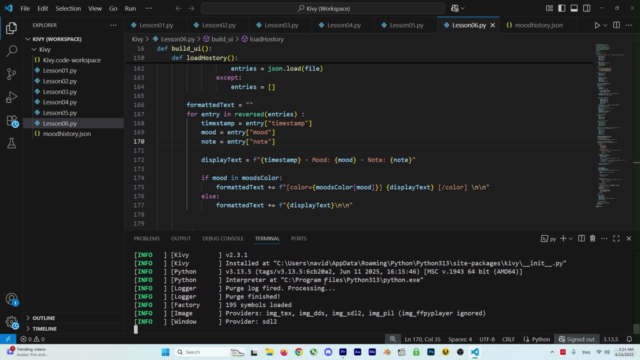Image resolution: width=640 pixels, height=360 pixels.
Task: Click Ln 170, Col 35 status item
Action: point(422,339)
